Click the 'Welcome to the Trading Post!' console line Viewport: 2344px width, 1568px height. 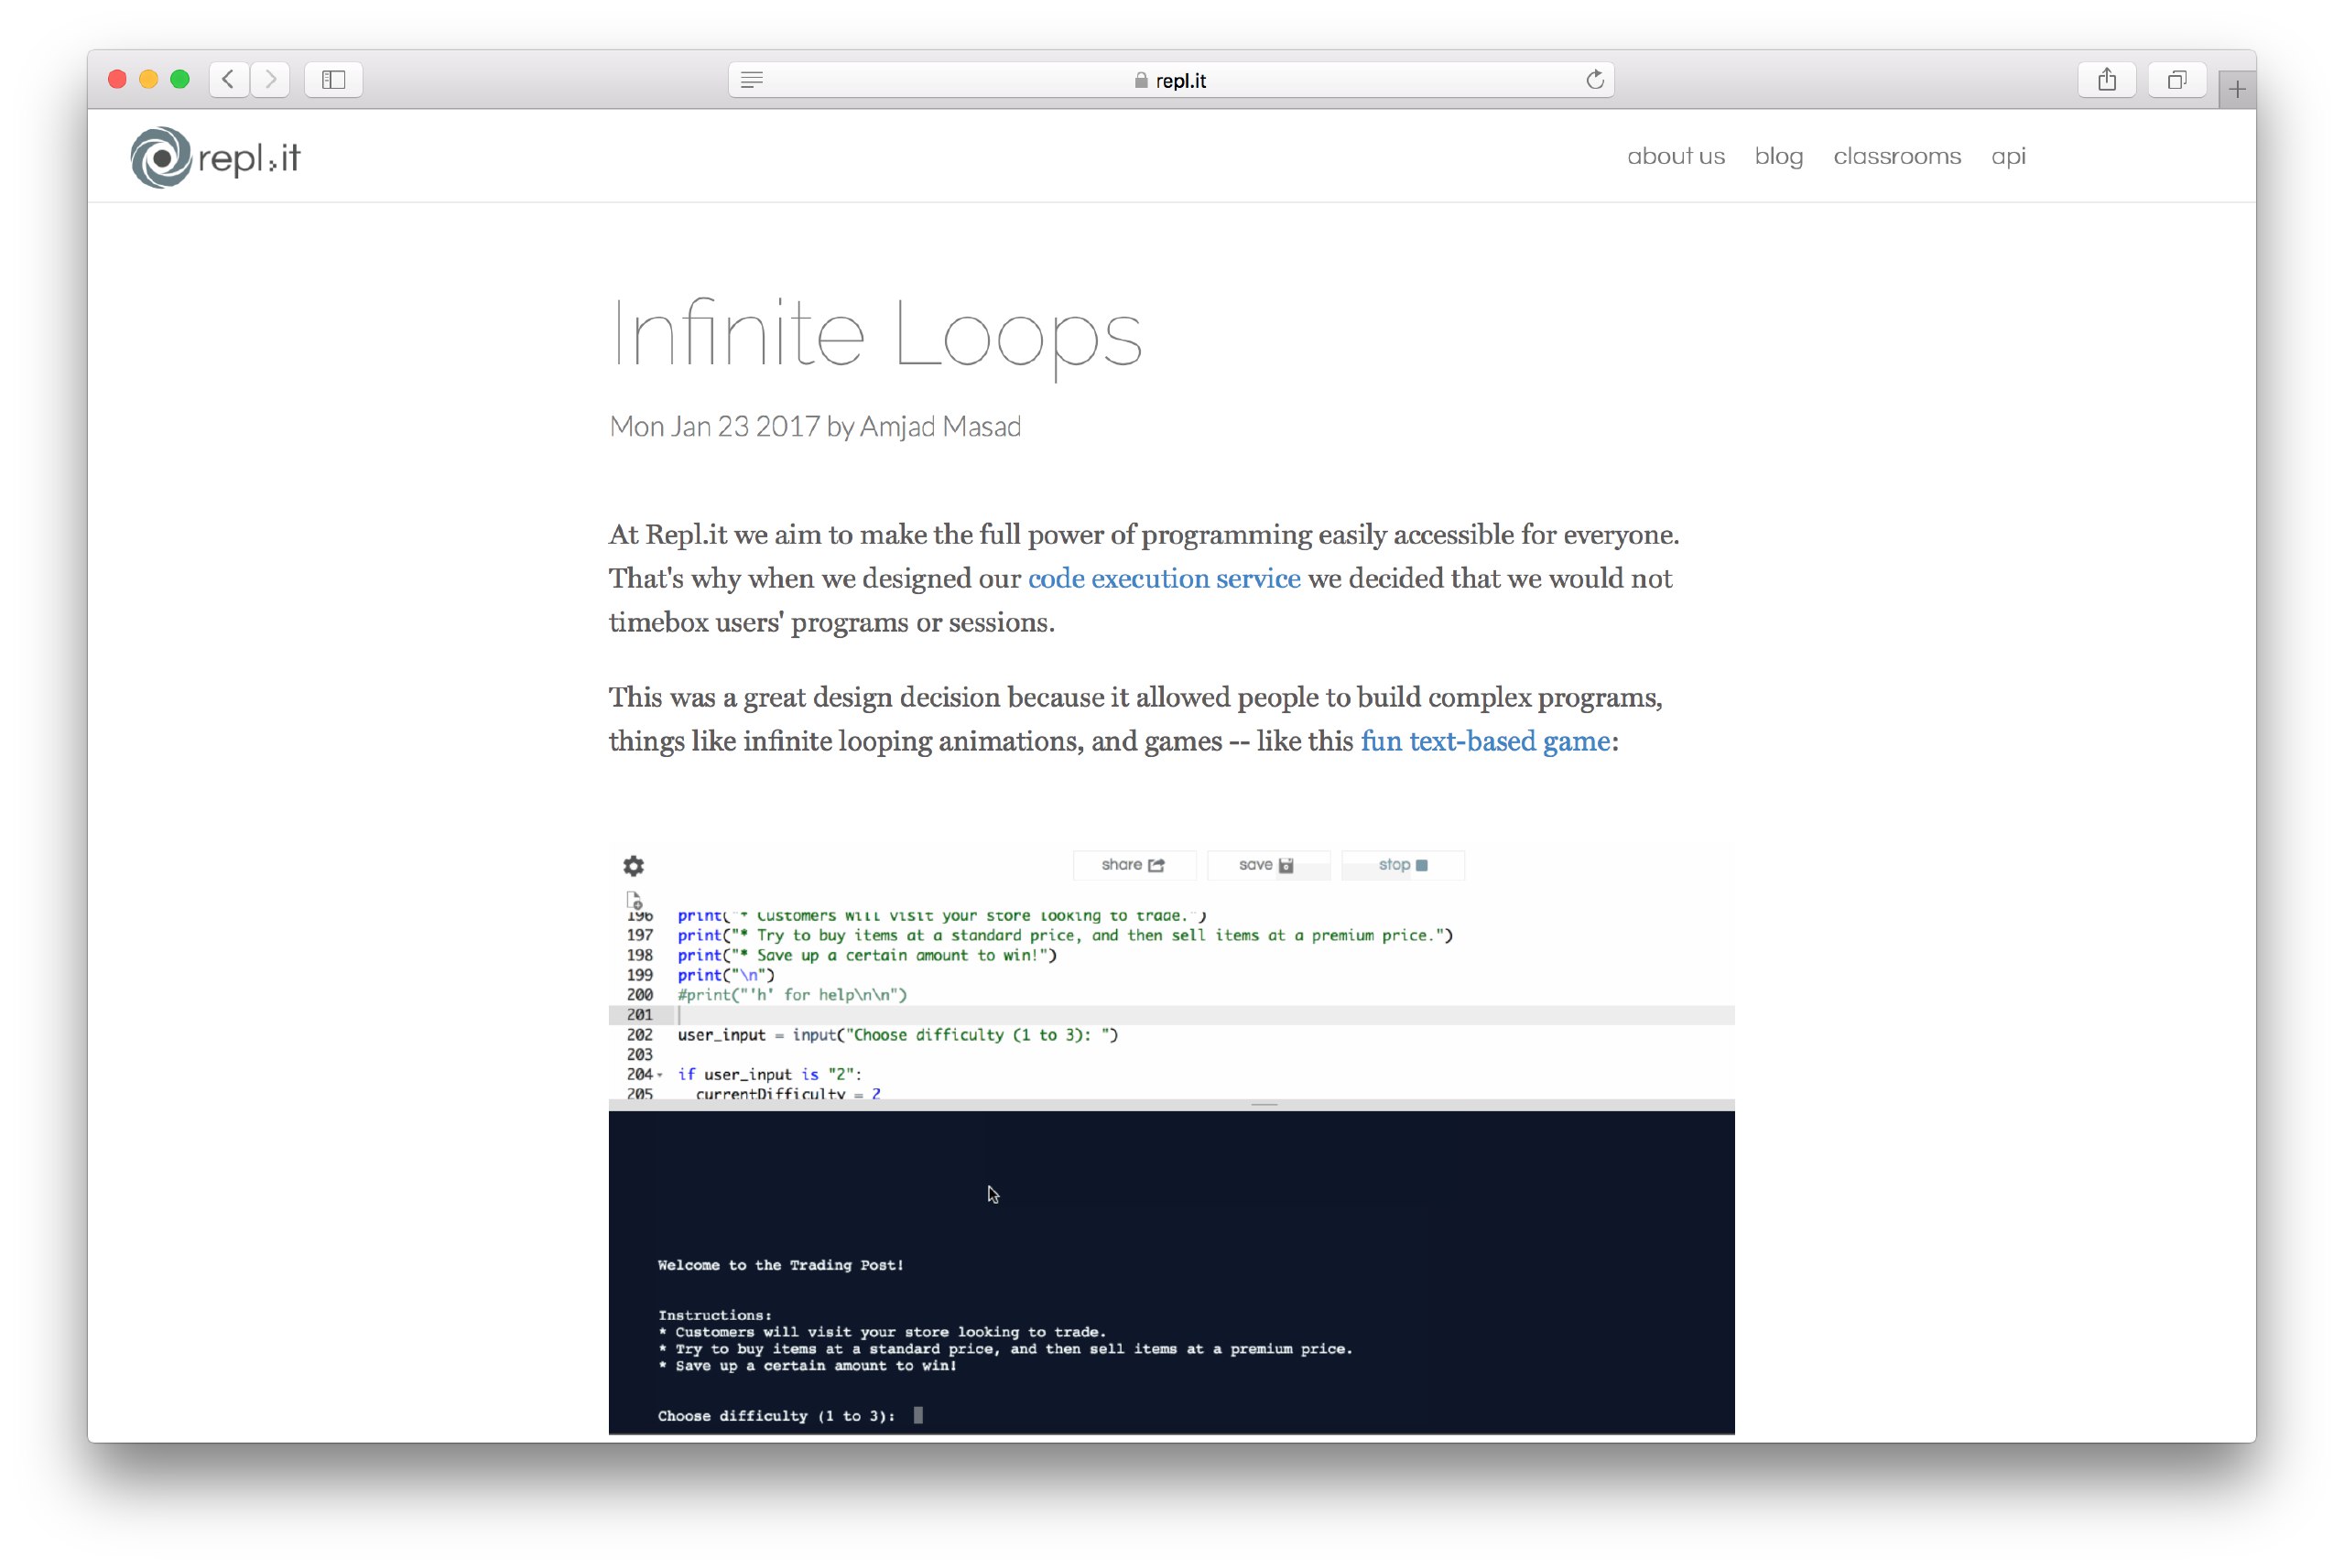coord(781,1265)
